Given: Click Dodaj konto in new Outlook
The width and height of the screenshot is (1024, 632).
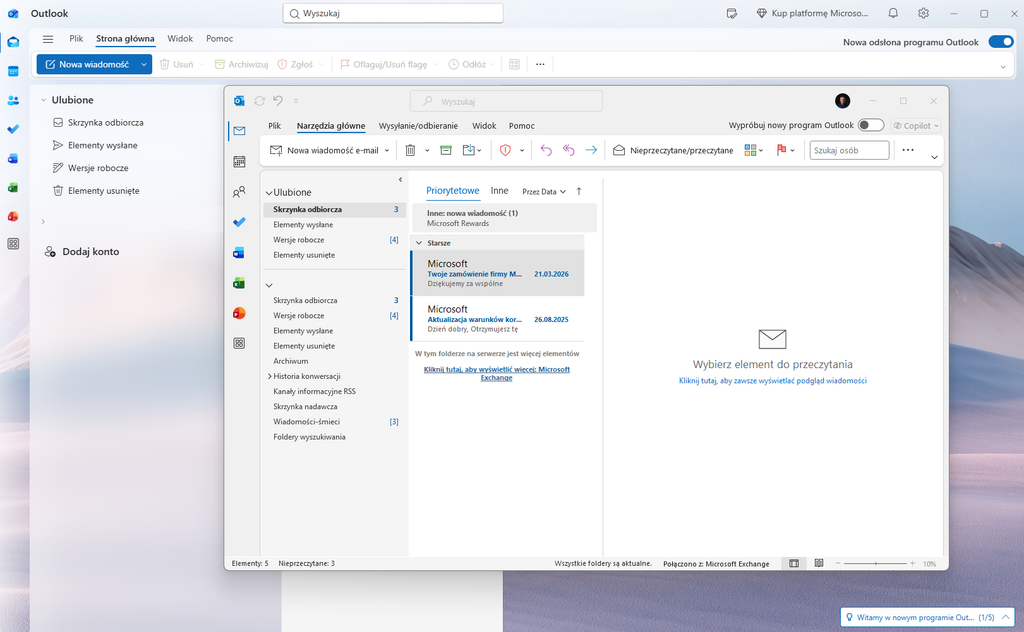Looking at the screenshot, I should tap(82, 251).
